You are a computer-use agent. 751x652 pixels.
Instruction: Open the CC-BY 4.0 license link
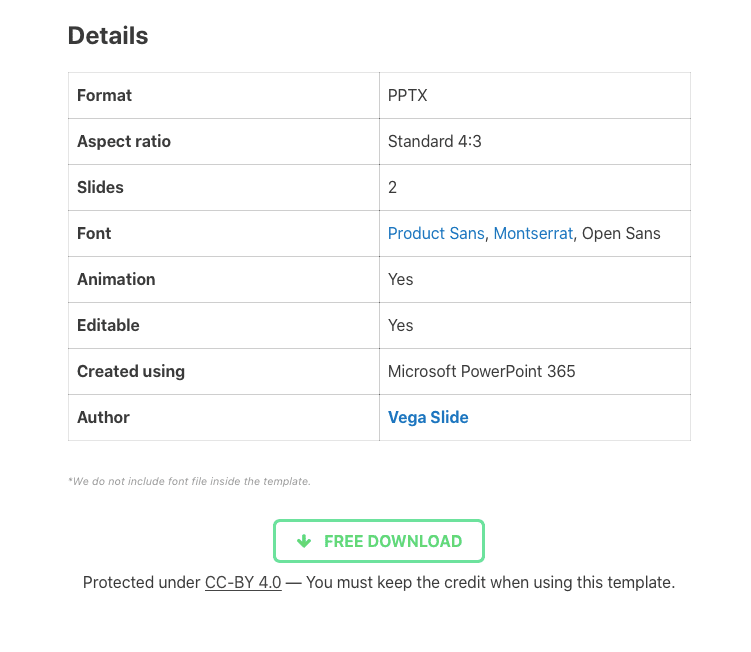(243, 583)
